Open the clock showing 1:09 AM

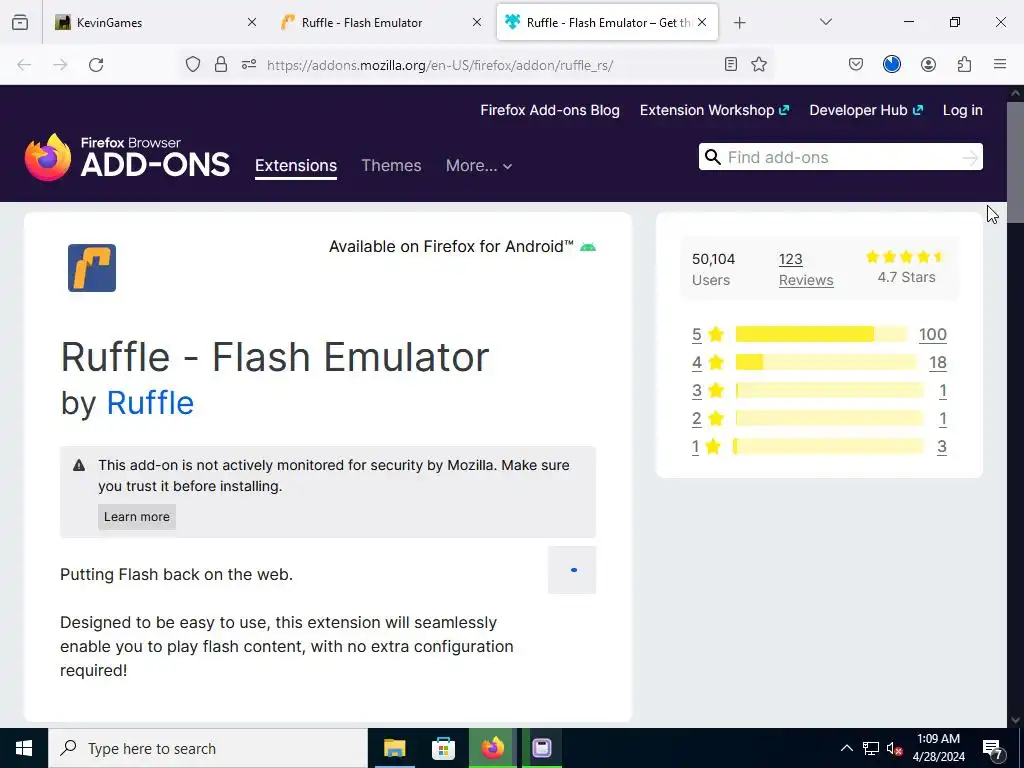click(x=938, y=748)
